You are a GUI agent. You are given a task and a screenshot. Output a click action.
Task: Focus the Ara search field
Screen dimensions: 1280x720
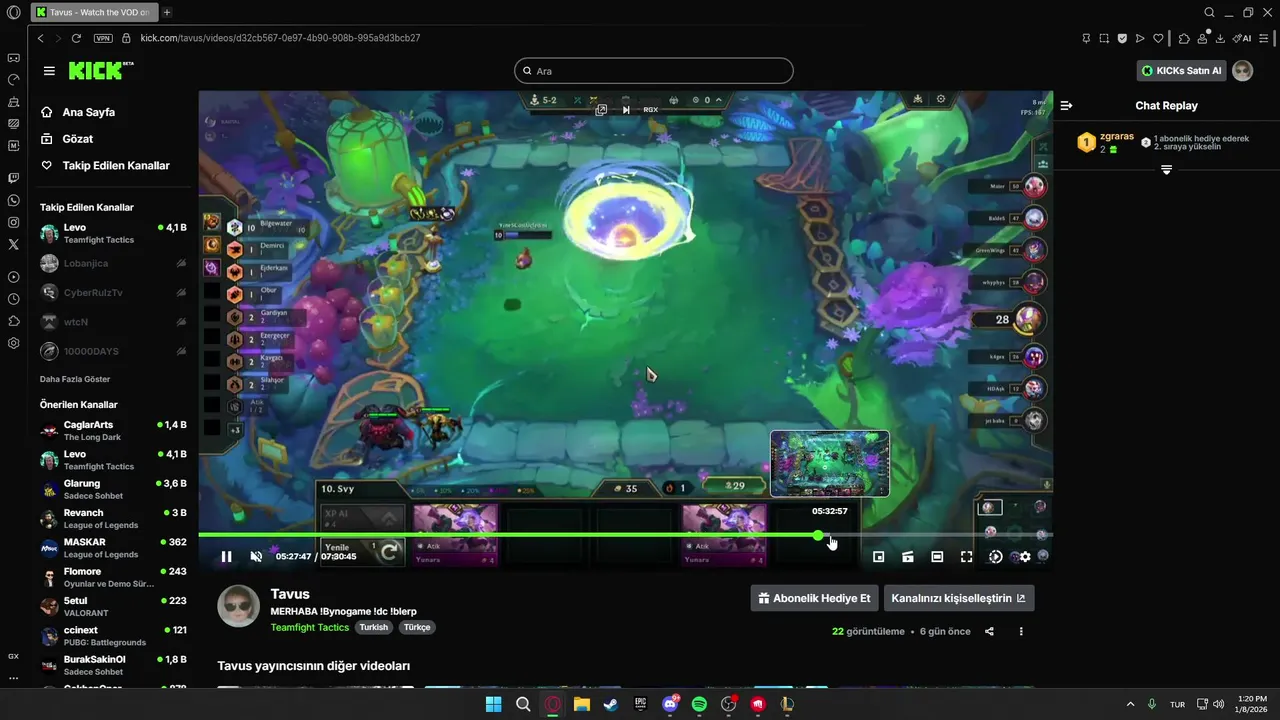coord(653,71)
